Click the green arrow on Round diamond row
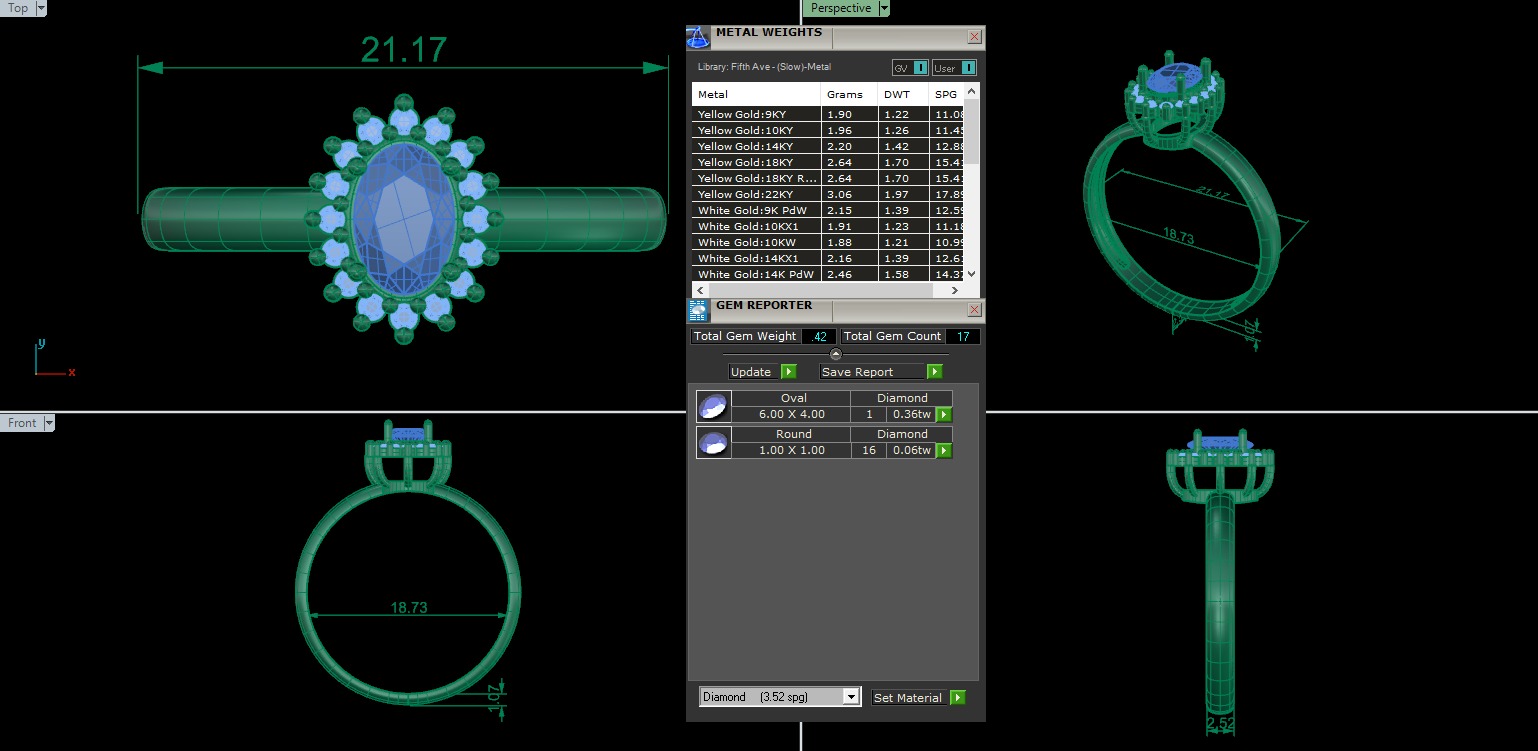The height and width of the screenshot is (751, 1538). click(943, 451)
